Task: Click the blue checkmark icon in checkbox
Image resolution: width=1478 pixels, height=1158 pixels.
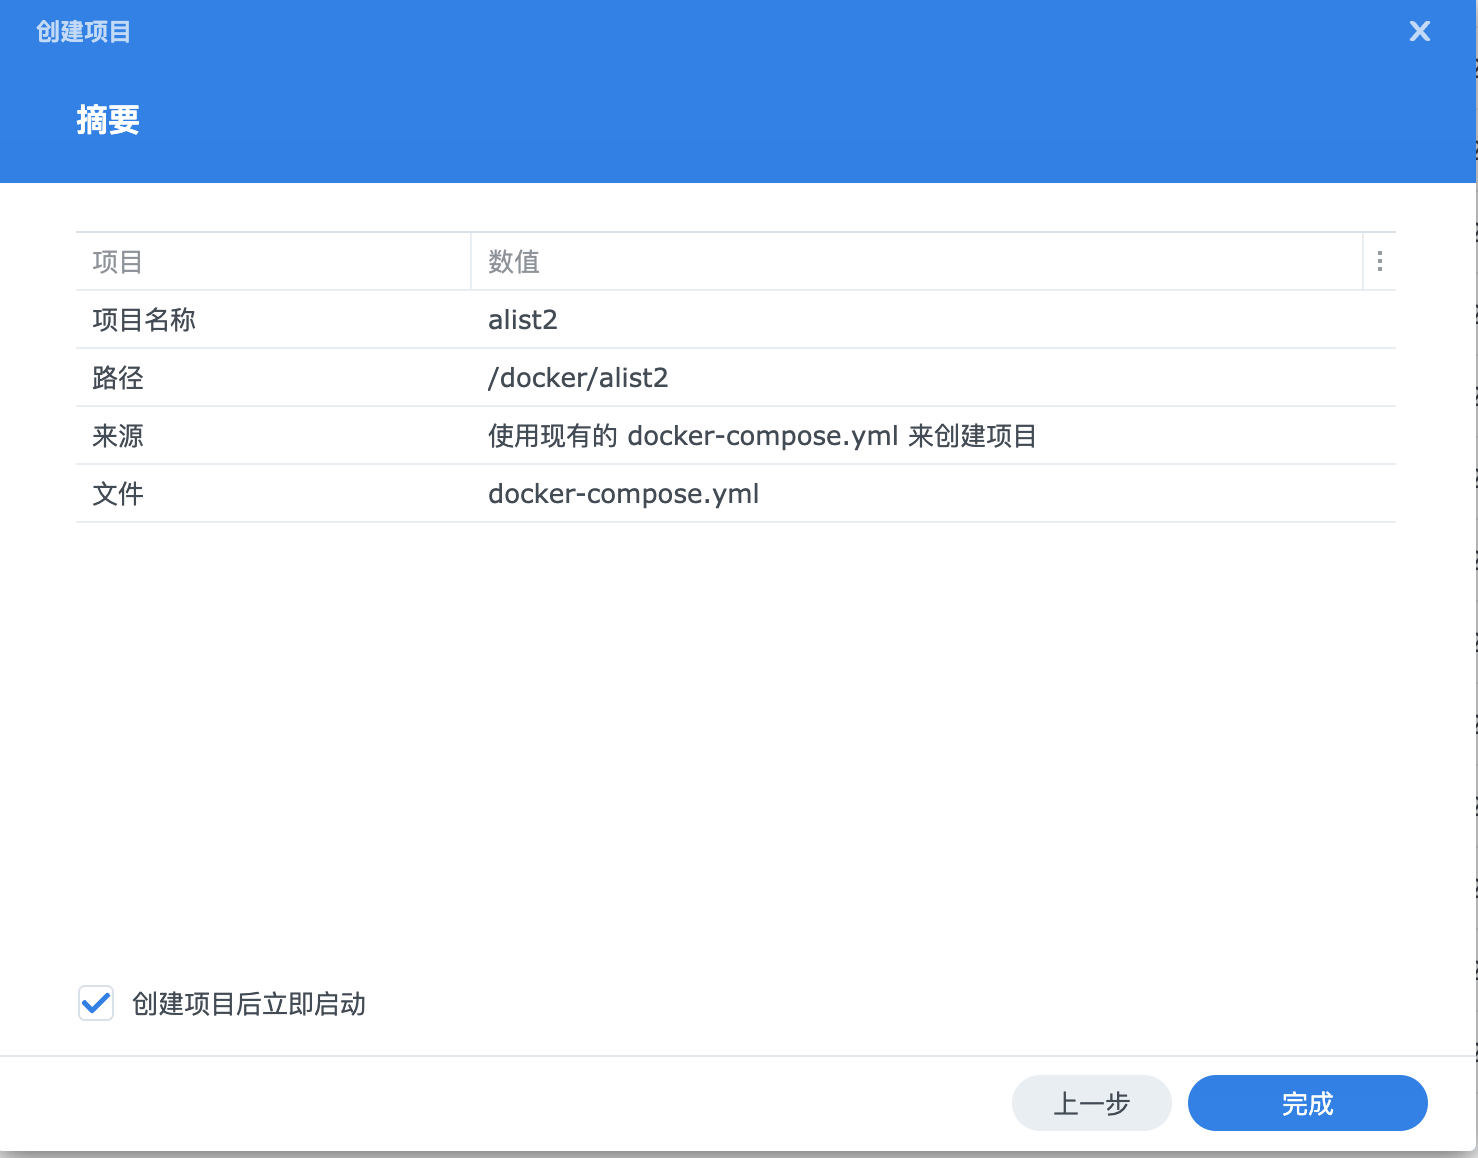Action: coord(95,1004)
